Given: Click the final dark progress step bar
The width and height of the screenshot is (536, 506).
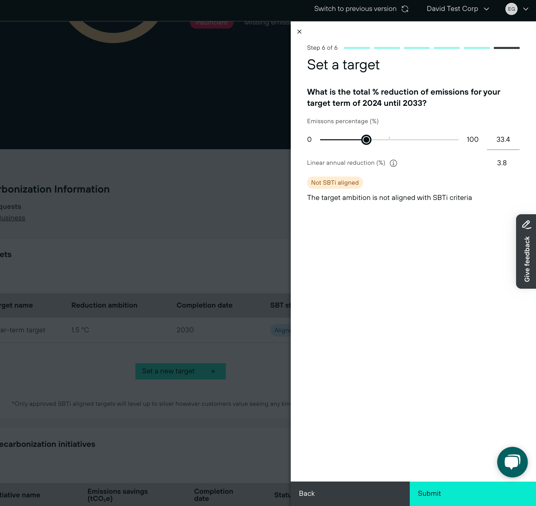Looking at the screenshot, I should [507, 48].
